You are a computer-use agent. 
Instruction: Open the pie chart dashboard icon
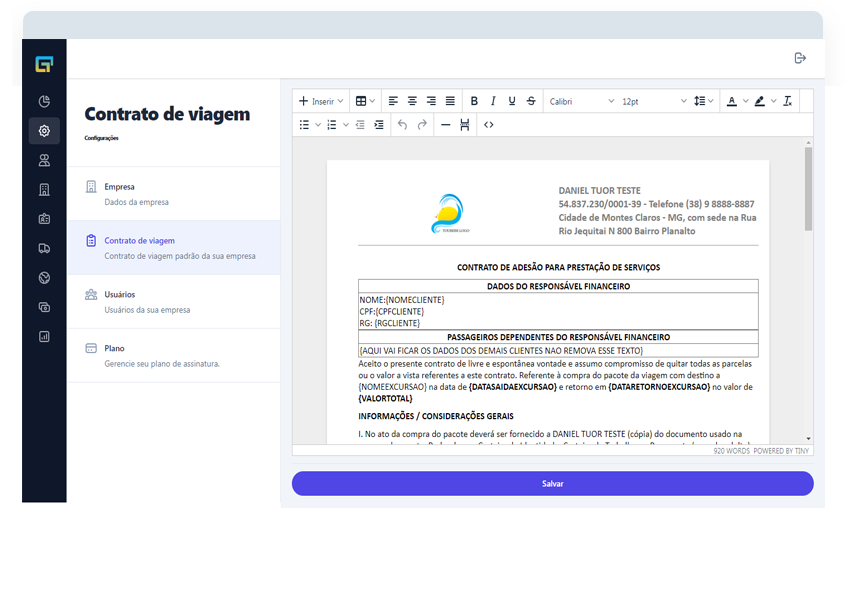coord(44,101)
